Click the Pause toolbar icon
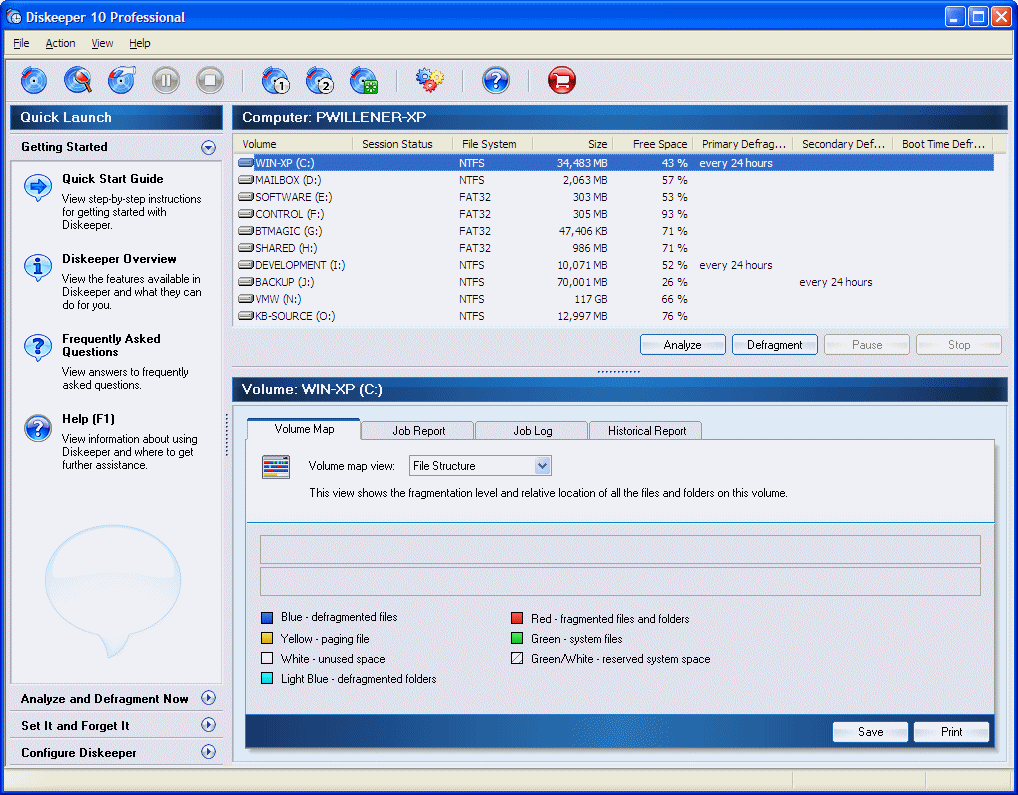Screen dimensions: 1018x795 166,80
